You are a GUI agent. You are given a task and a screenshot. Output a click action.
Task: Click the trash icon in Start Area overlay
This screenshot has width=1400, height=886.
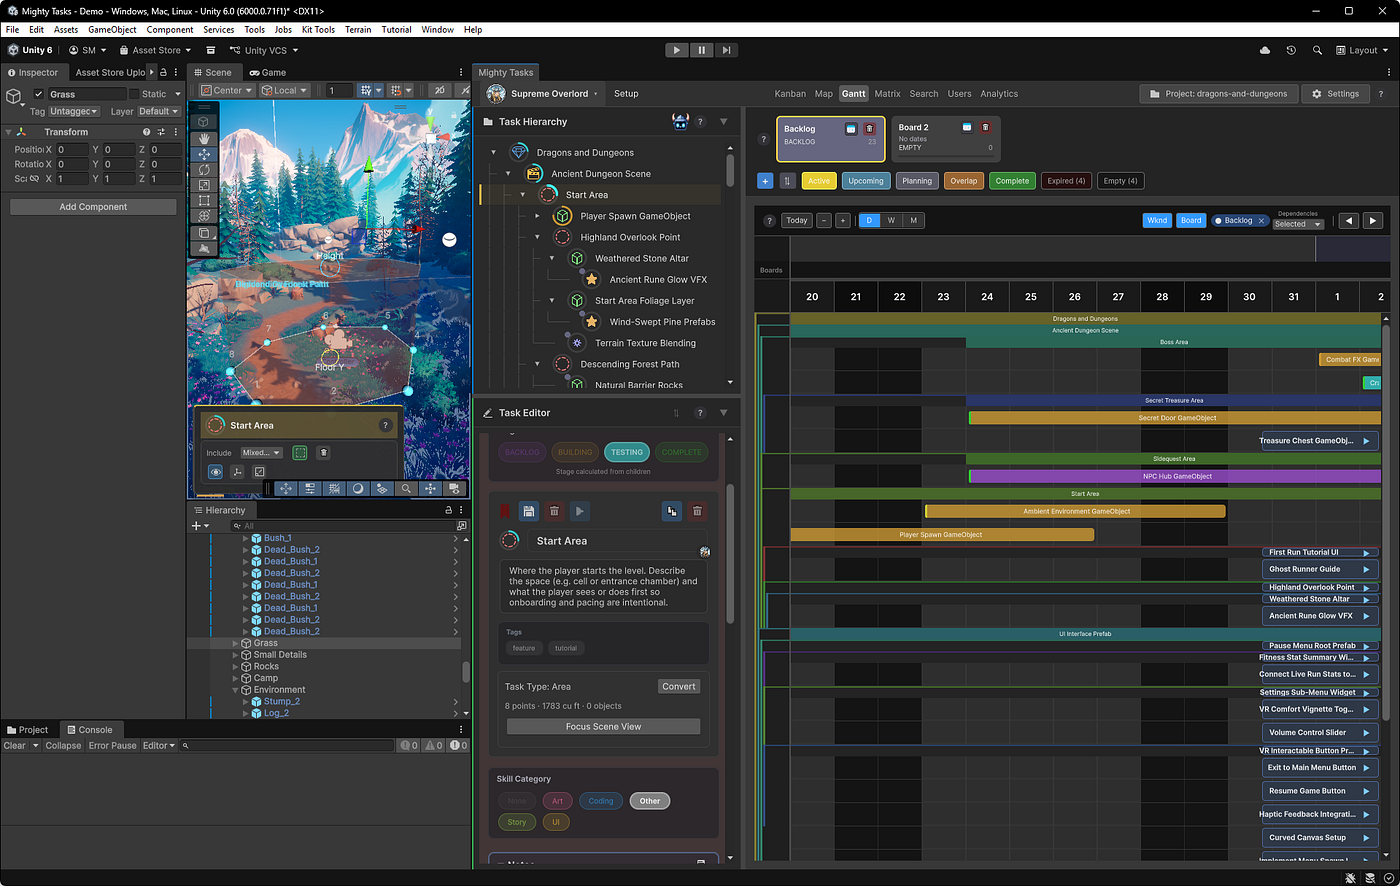[323, 453]
